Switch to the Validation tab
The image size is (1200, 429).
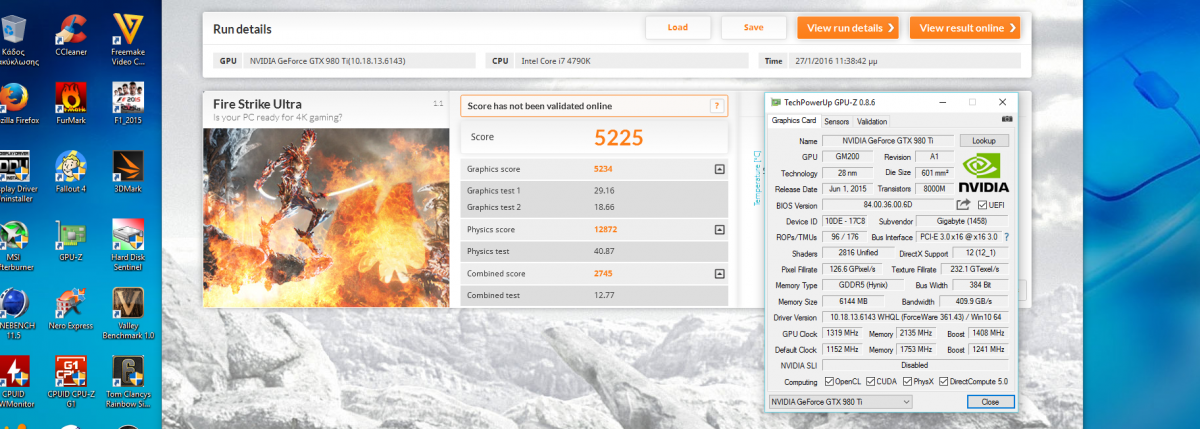pyautogui.click(x=872, y=121)
